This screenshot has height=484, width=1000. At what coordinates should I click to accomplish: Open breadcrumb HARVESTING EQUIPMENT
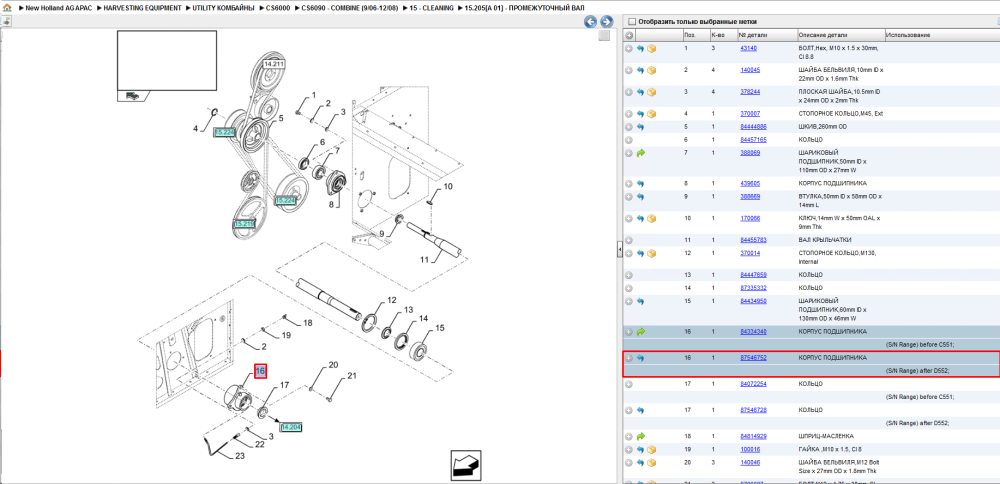pos(142,8)
